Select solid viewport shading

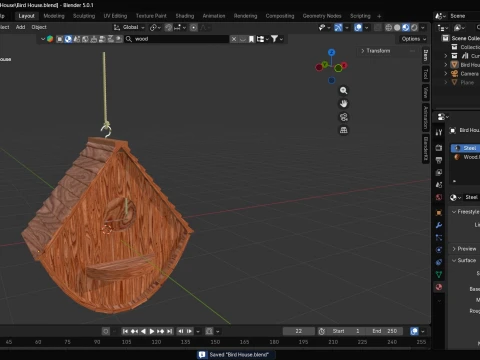pyautogui.click(x=397, y=27)
